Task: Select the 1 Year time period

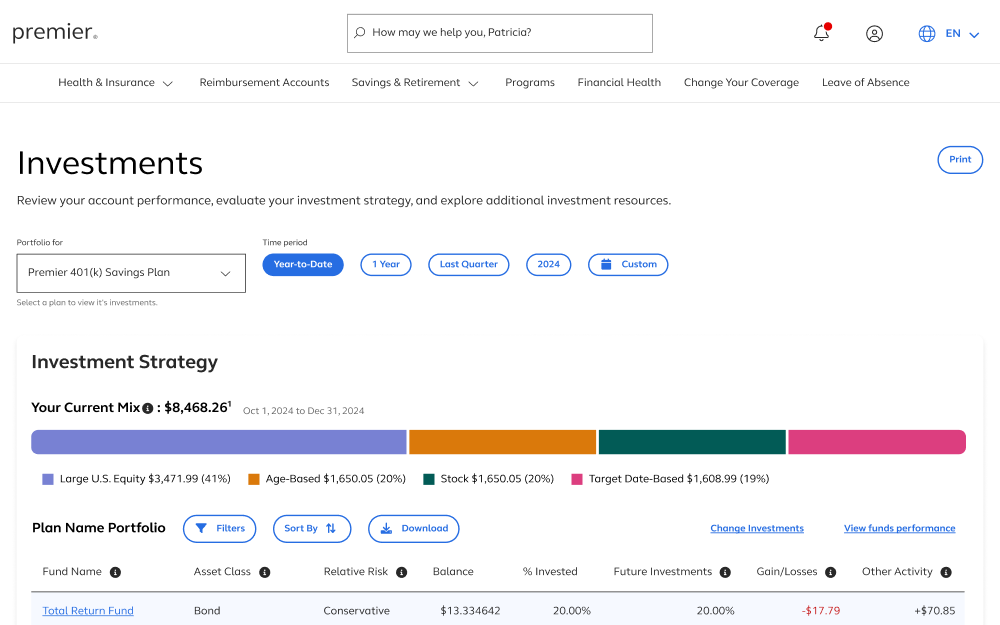Action: coord(386,264)
